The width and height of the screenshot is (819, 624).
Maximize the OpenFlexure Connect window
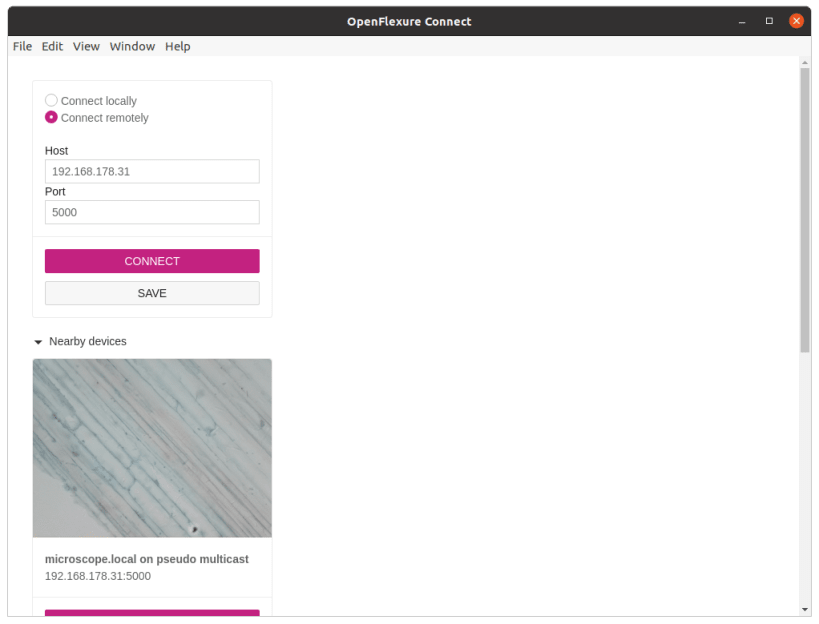click(769, 21)
